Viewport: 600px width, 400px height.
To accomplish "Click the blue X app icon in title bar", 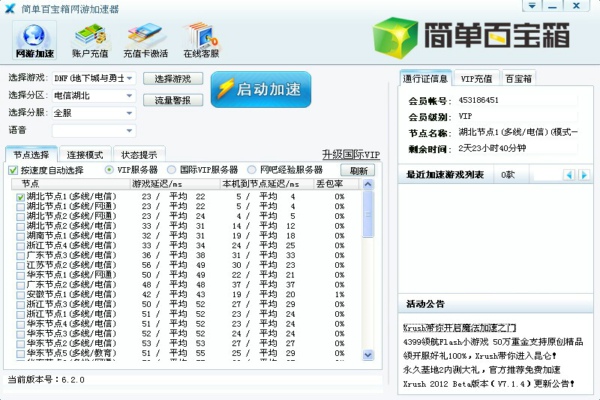I will 10,8.
